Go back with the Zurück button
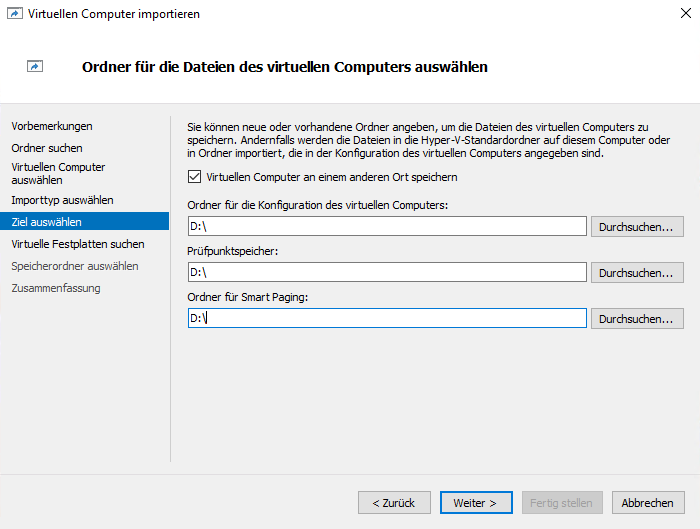The width and height of the screenshot is (700, 529). point(394,502)
